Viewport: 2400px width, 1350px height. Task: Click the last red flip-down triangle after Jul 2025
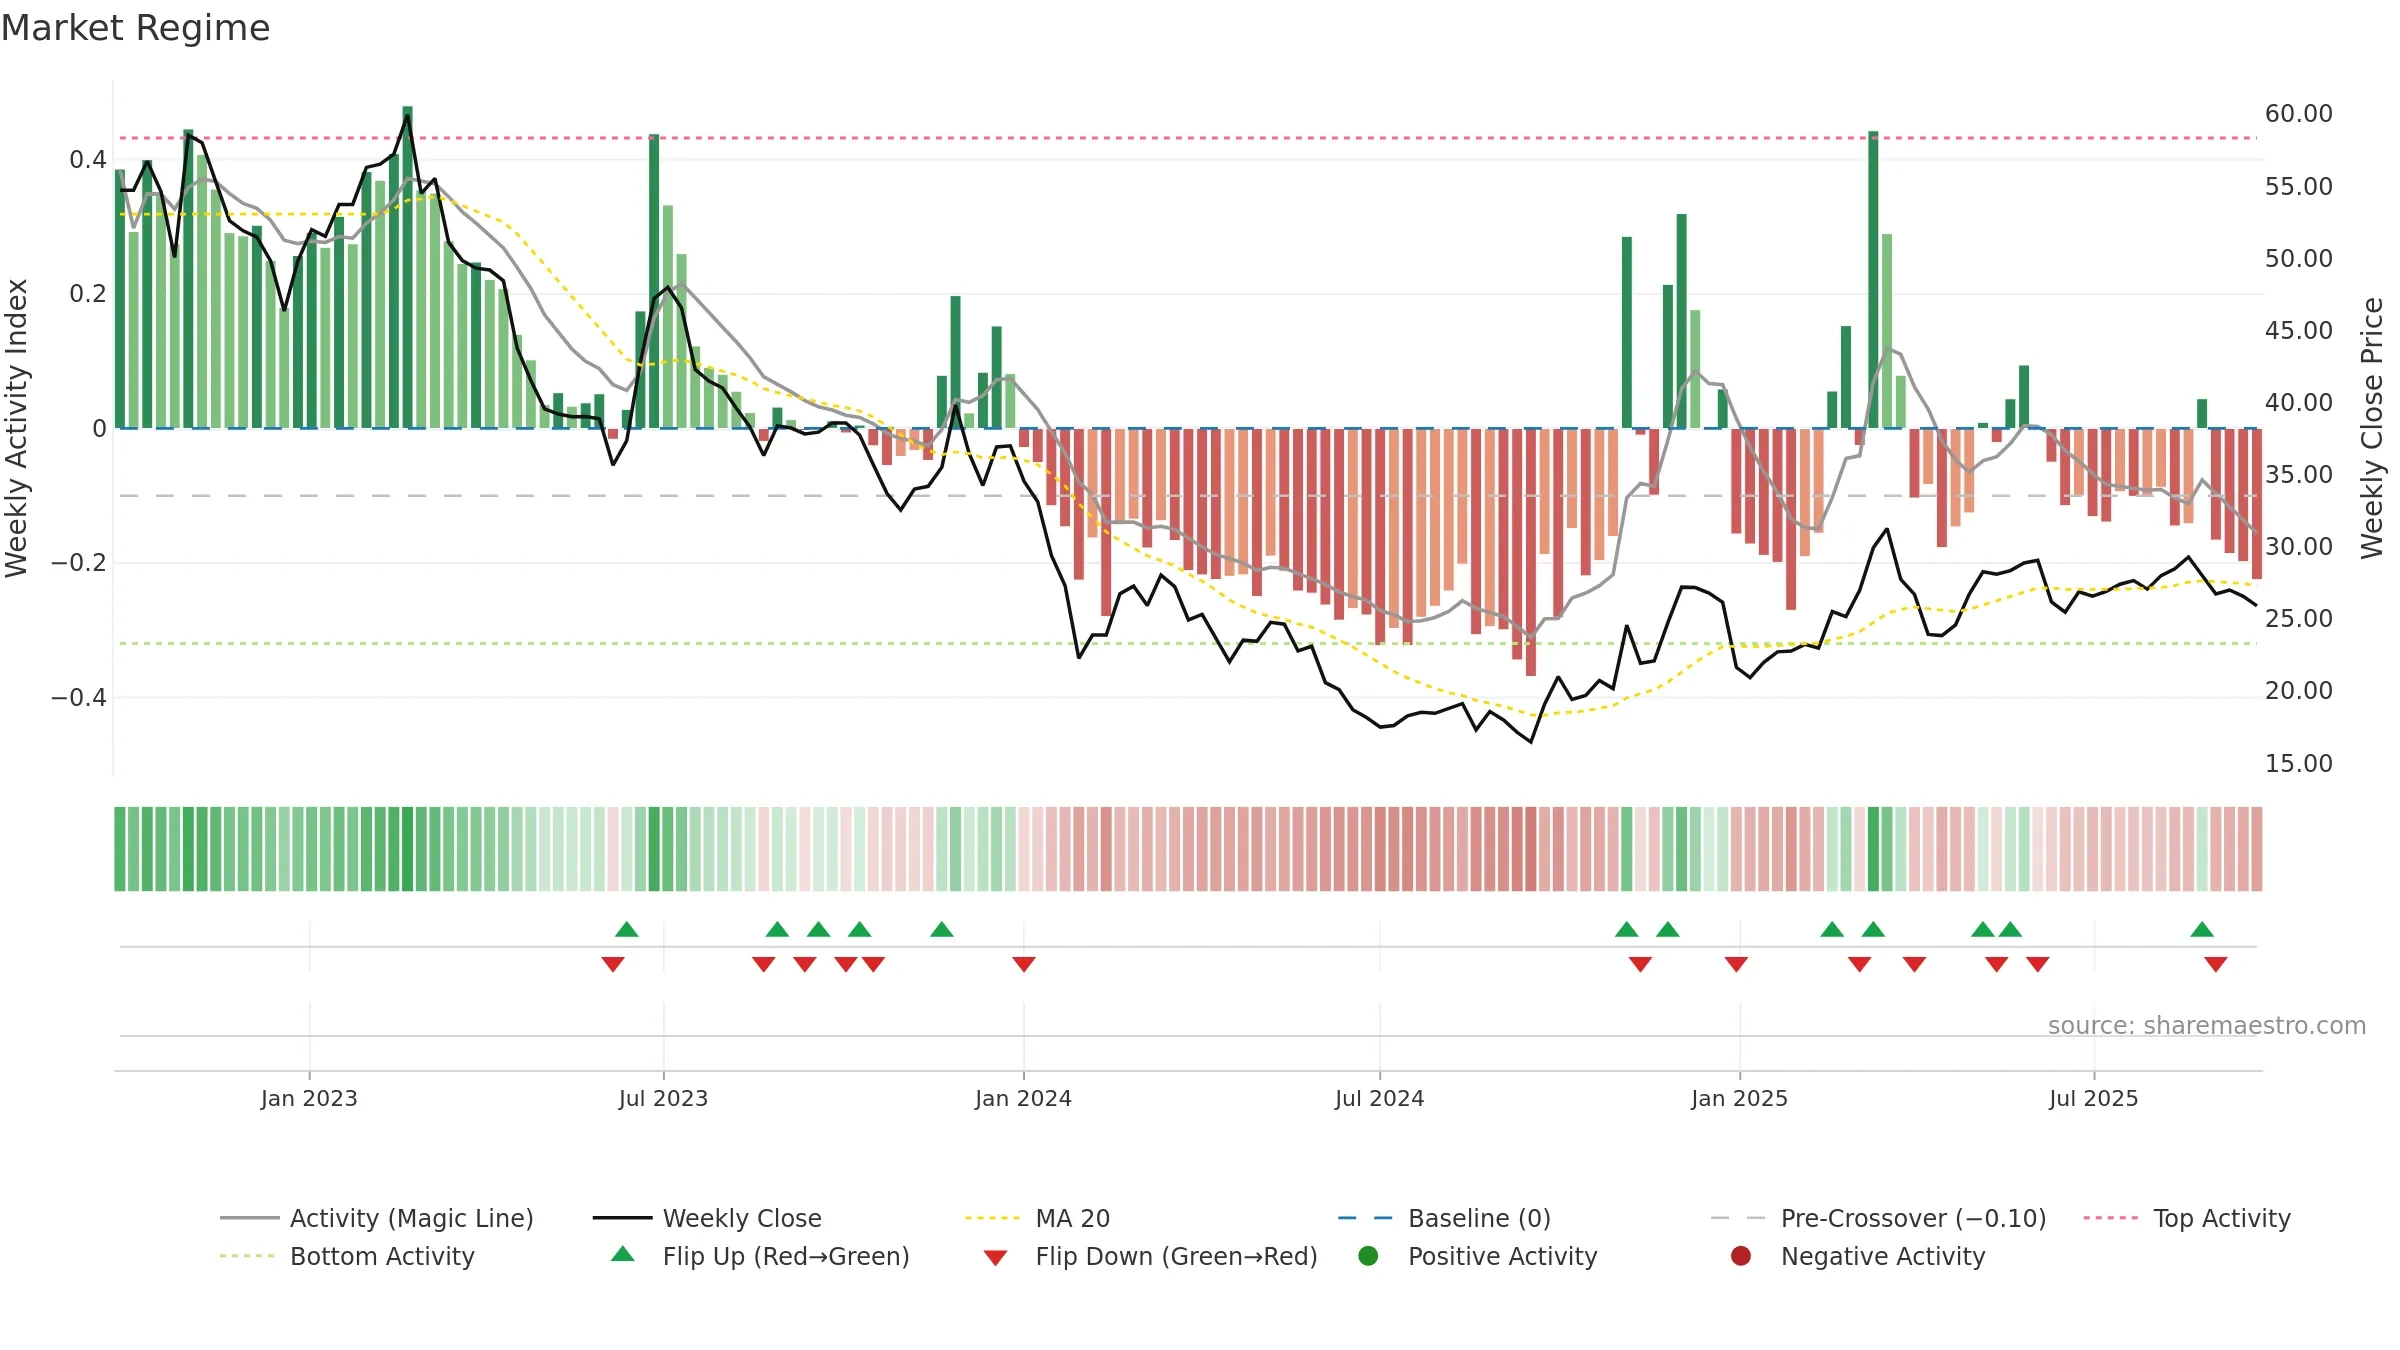[2216, 964]
